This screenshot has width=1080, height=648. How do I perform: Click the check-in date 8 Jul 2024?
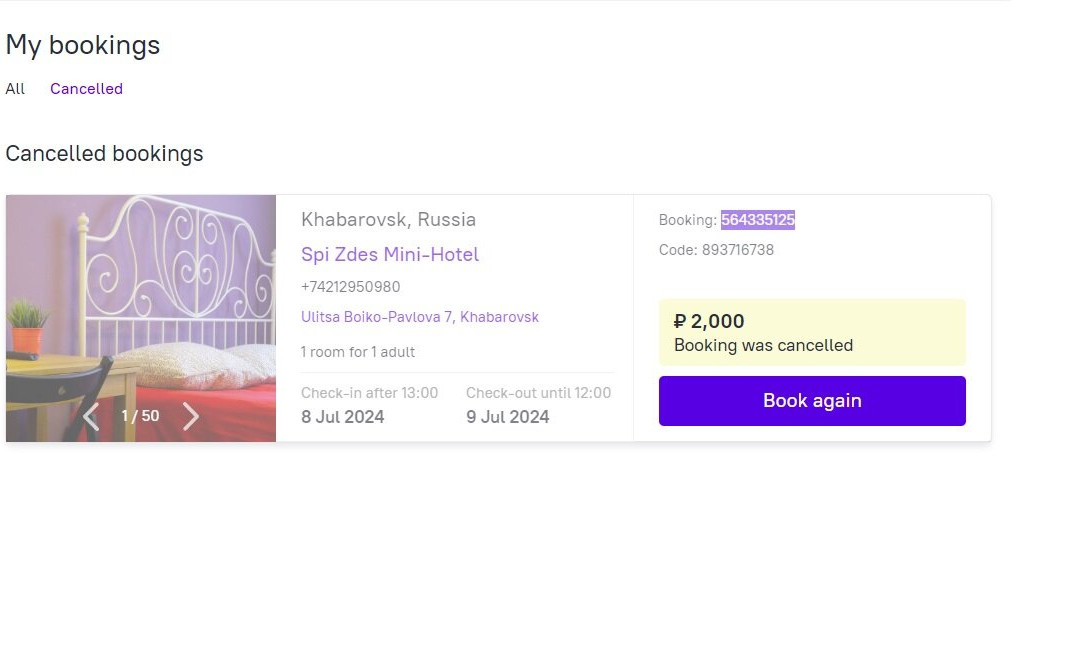343,417
